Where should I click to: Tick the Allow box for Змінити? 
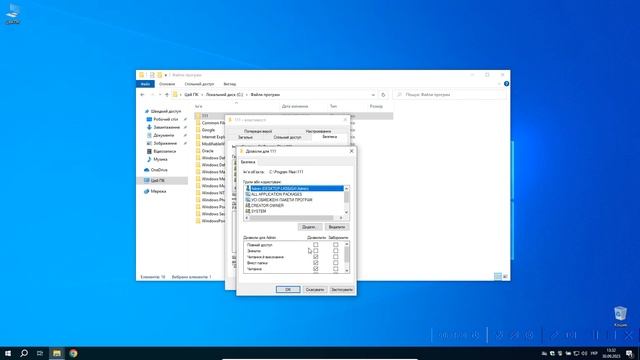[x=316, y=251]
